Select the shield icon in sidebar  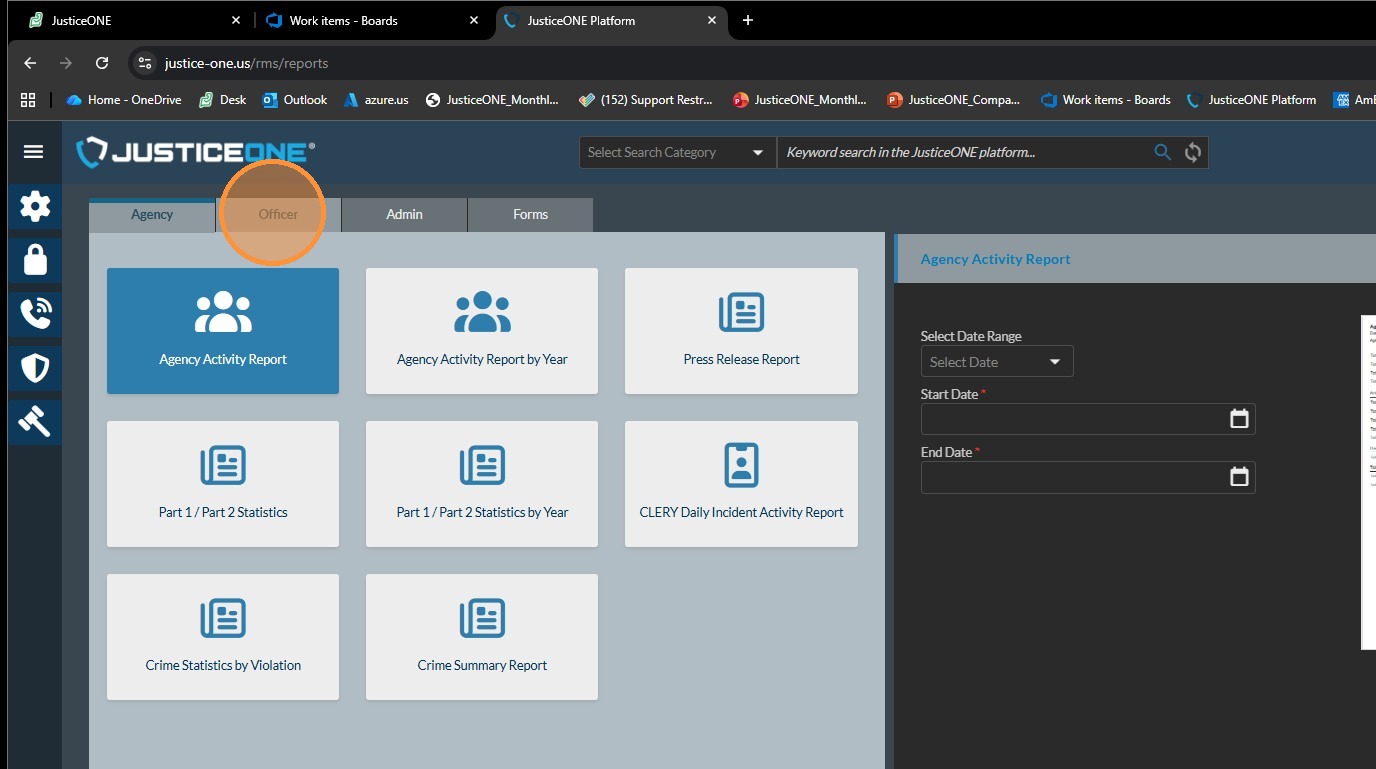pyautogui.click(x=35, y=368)
